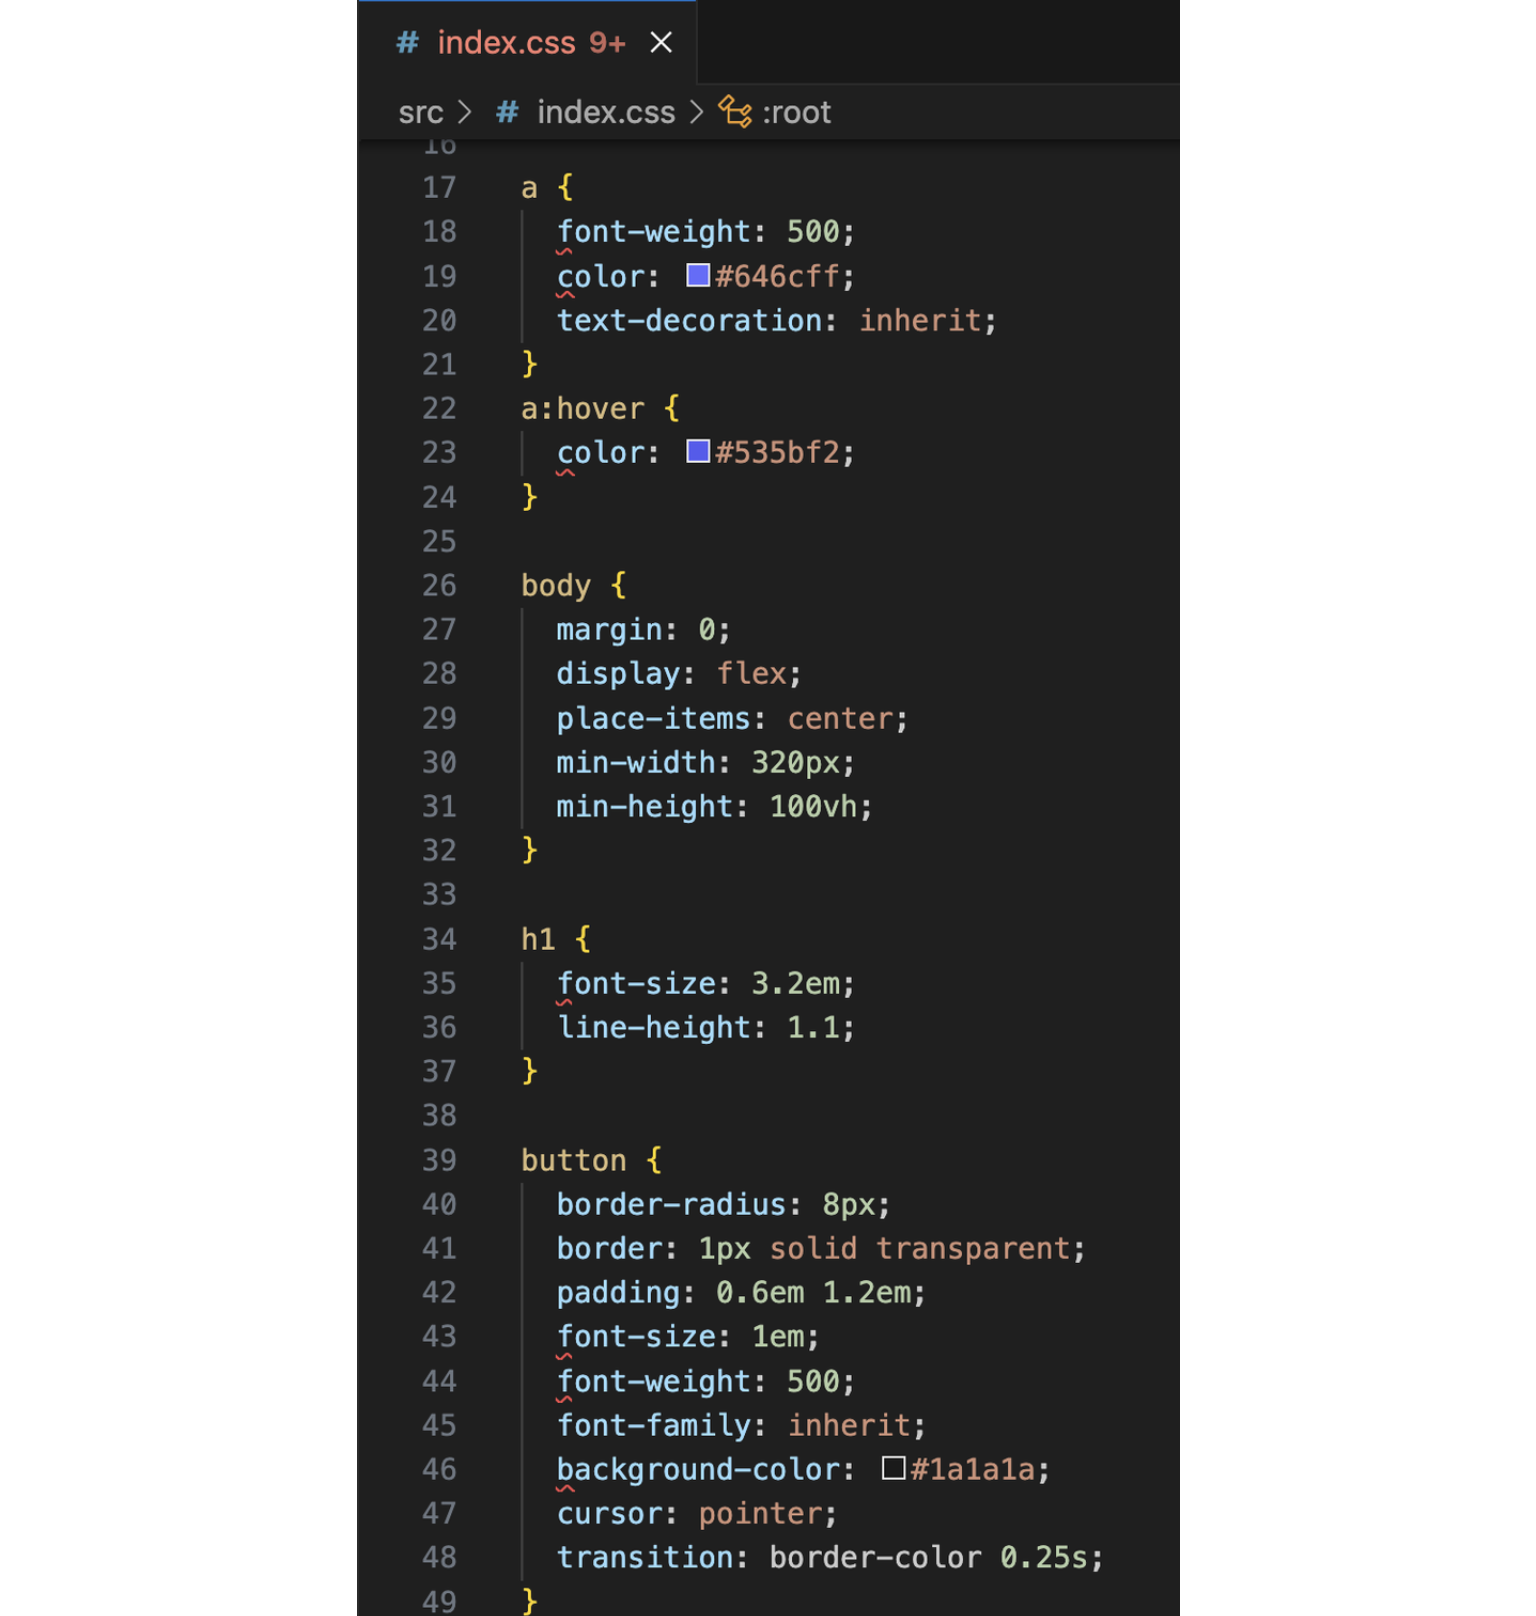Click 'font-weight: 500;' on line 44

pyautogui.click(x=706, y=1382)
